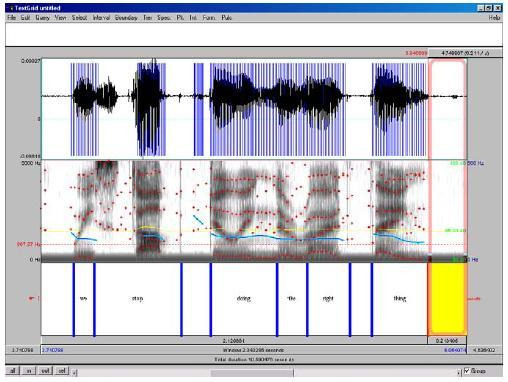Open the Query menu

42,18
